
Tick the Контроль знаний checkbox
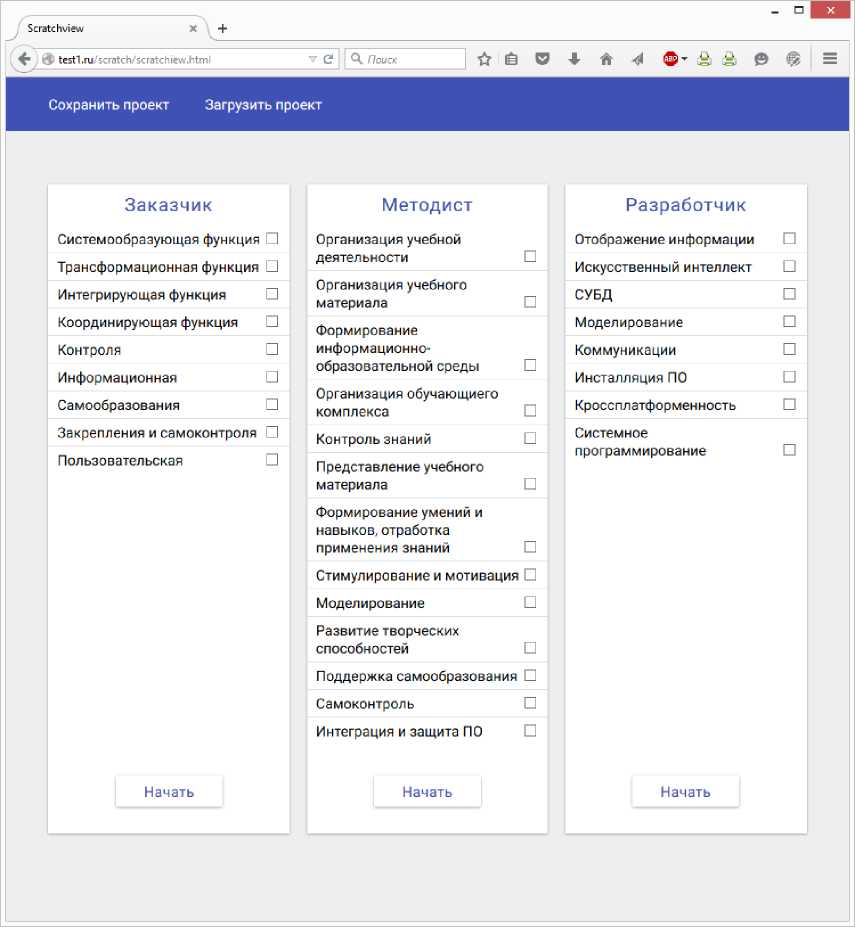tap(530, 439)
